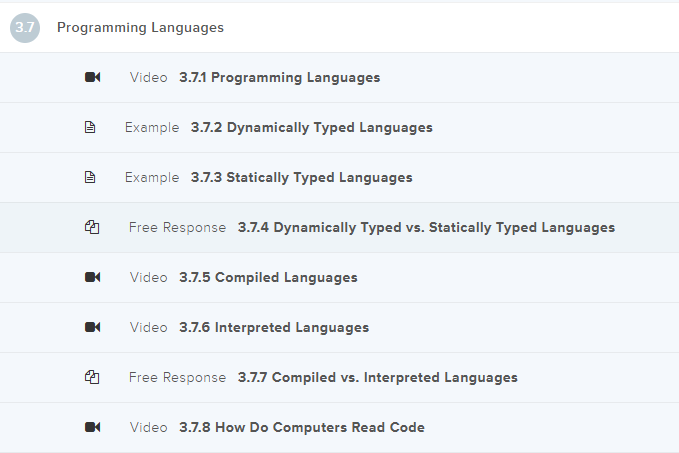Collapse the Programming Languages section header

pyautogui.click(x=140, y=28)
